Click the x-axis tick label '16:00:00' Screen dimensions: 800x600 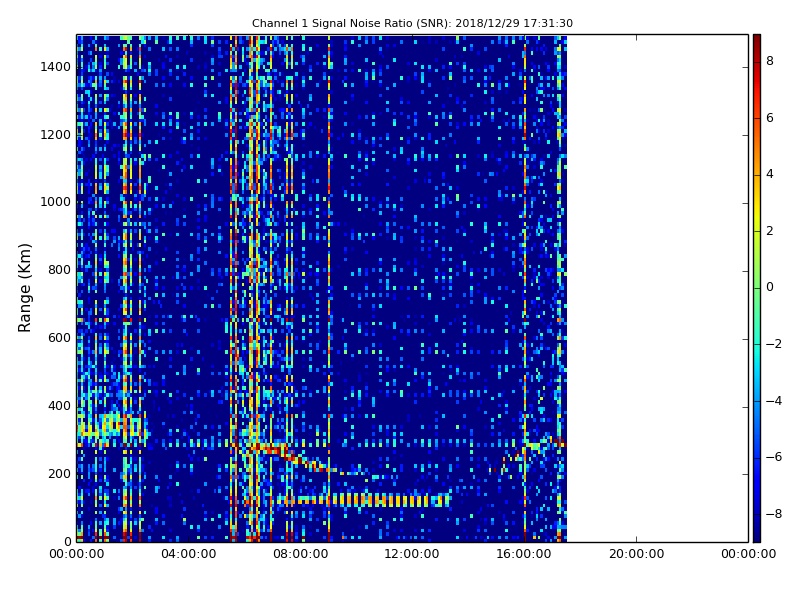click(524, 554)
